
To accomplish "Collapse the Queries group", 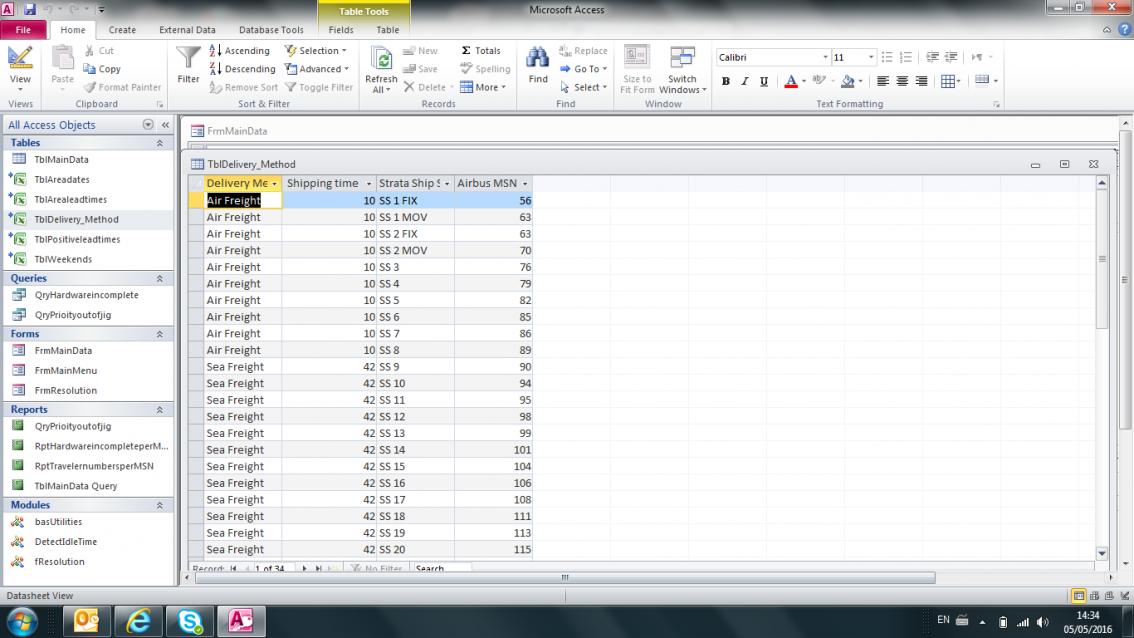I will pyautogui.click(x=160, y=278).
